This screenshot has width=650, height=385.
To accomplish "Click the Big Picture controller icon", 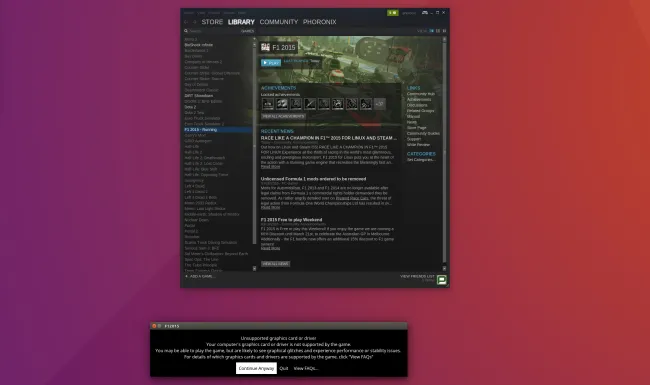I will tap(424, 13).
